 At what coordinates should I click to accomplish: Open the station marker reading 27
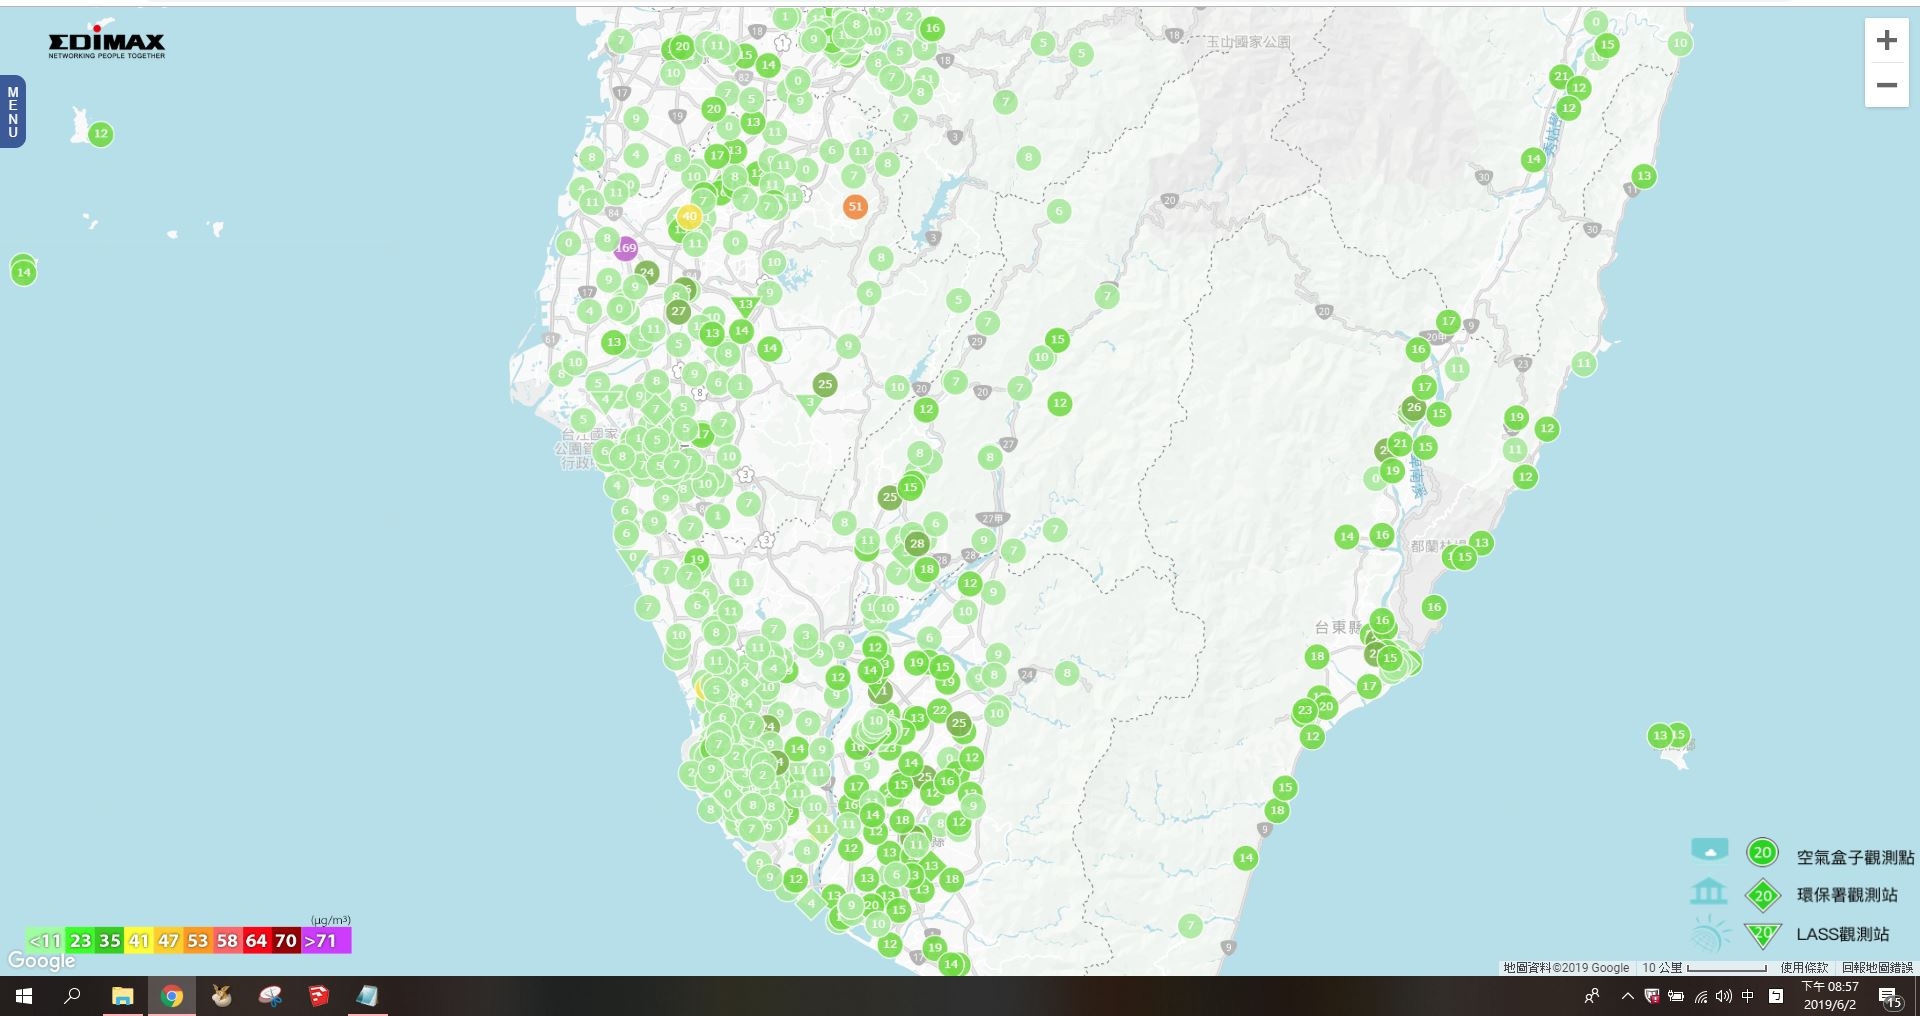pos(679,312)
